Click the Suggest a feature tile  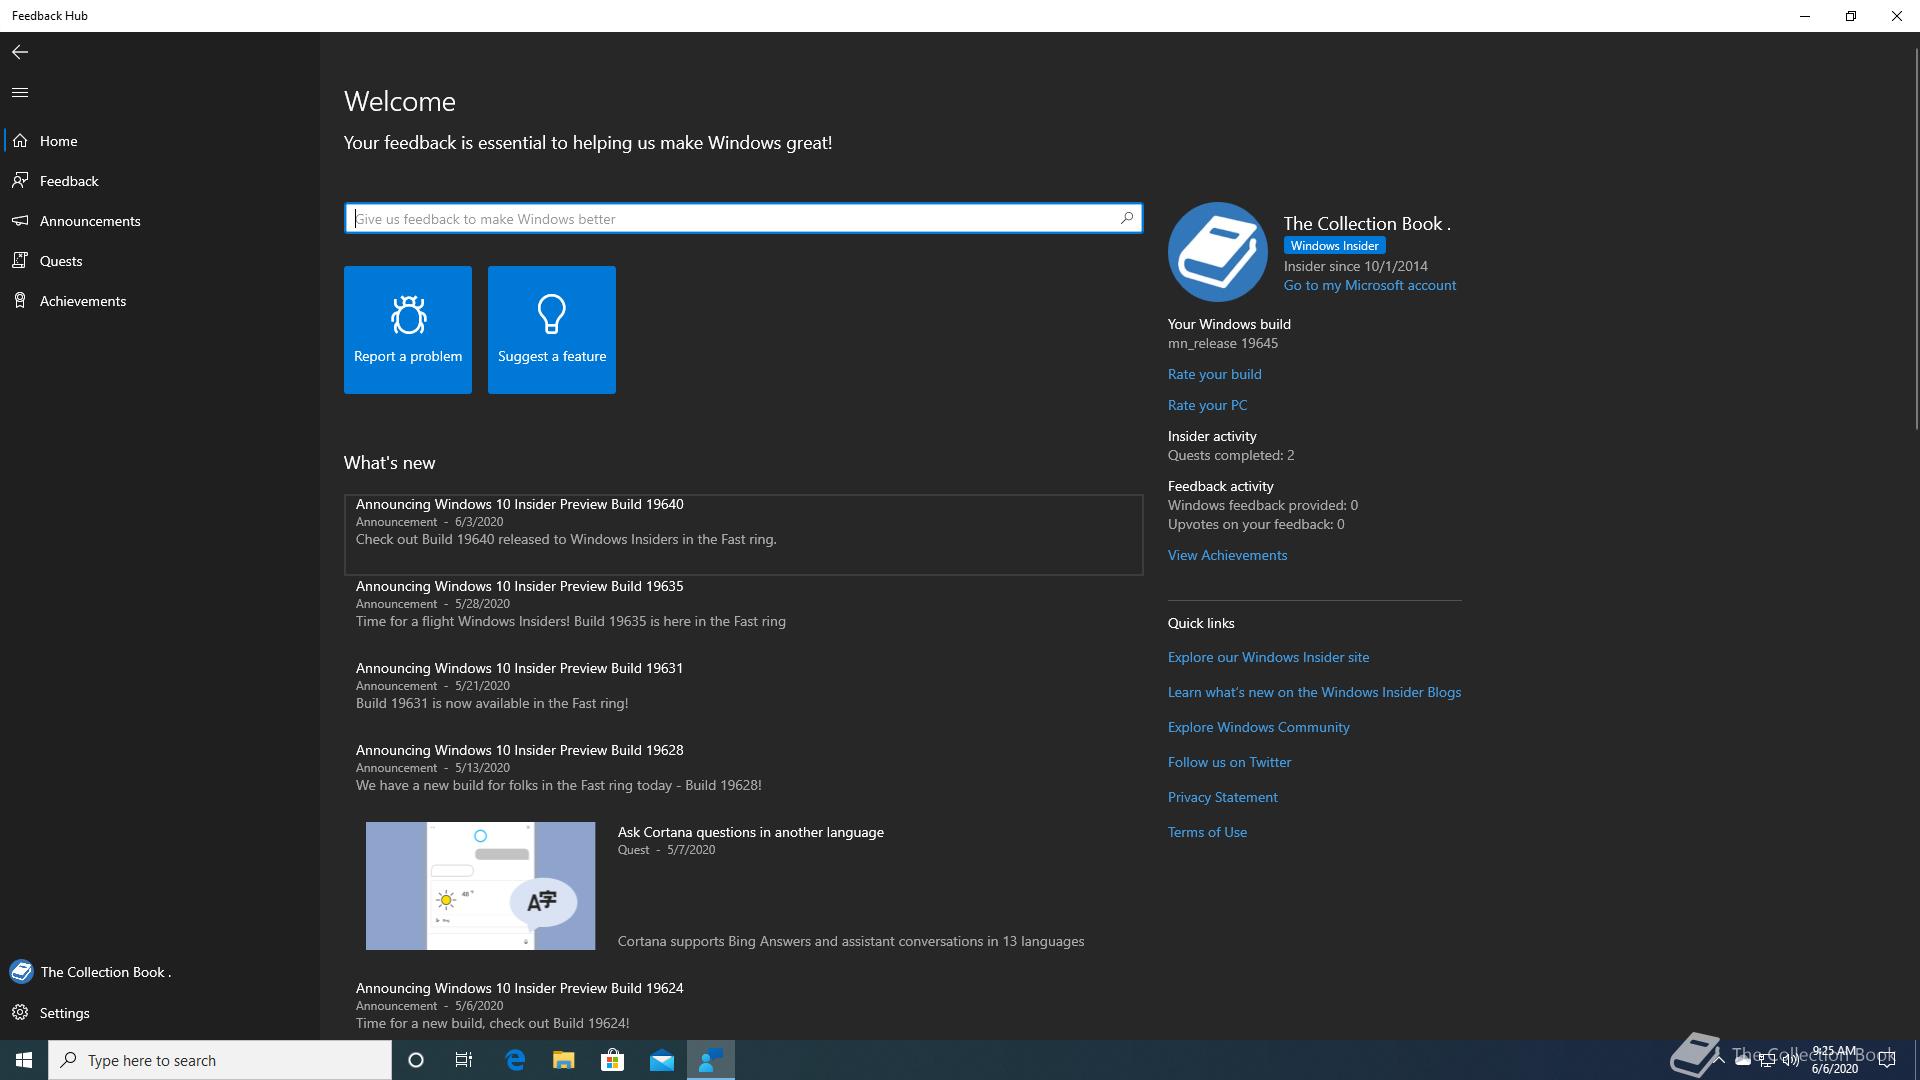pos(552,330)
